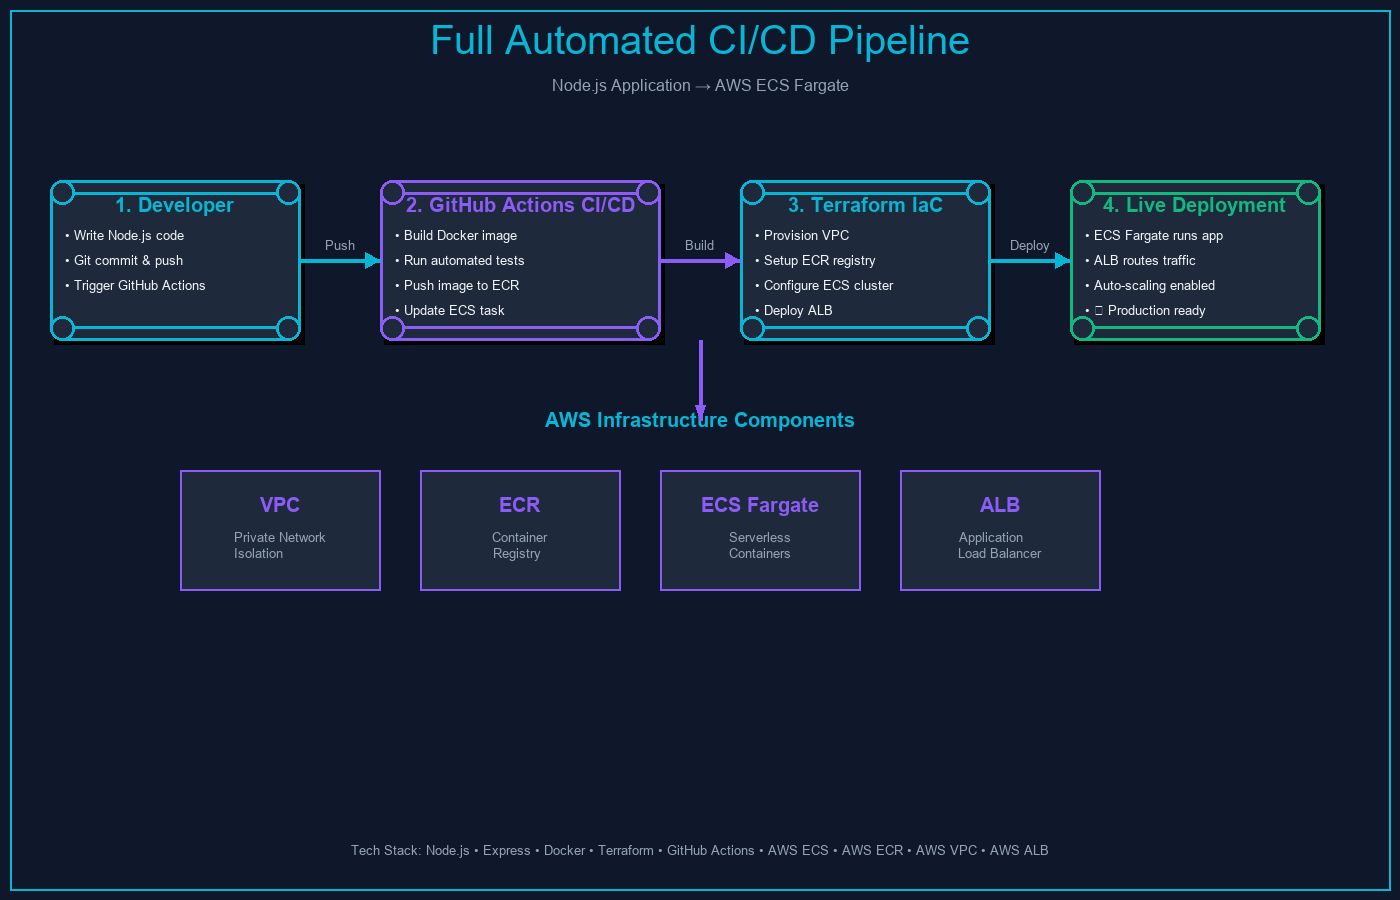Click the "3. Terraform IaC" stage heading

pyautogui.click(x=865, y=205)
